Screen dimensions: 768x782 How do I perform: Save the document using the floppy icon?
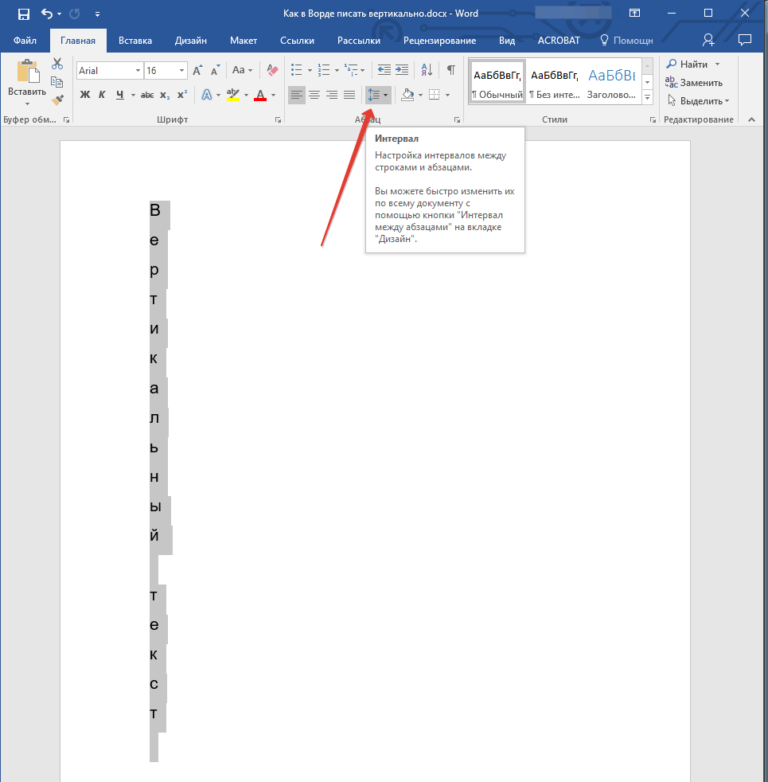(23, 14)
